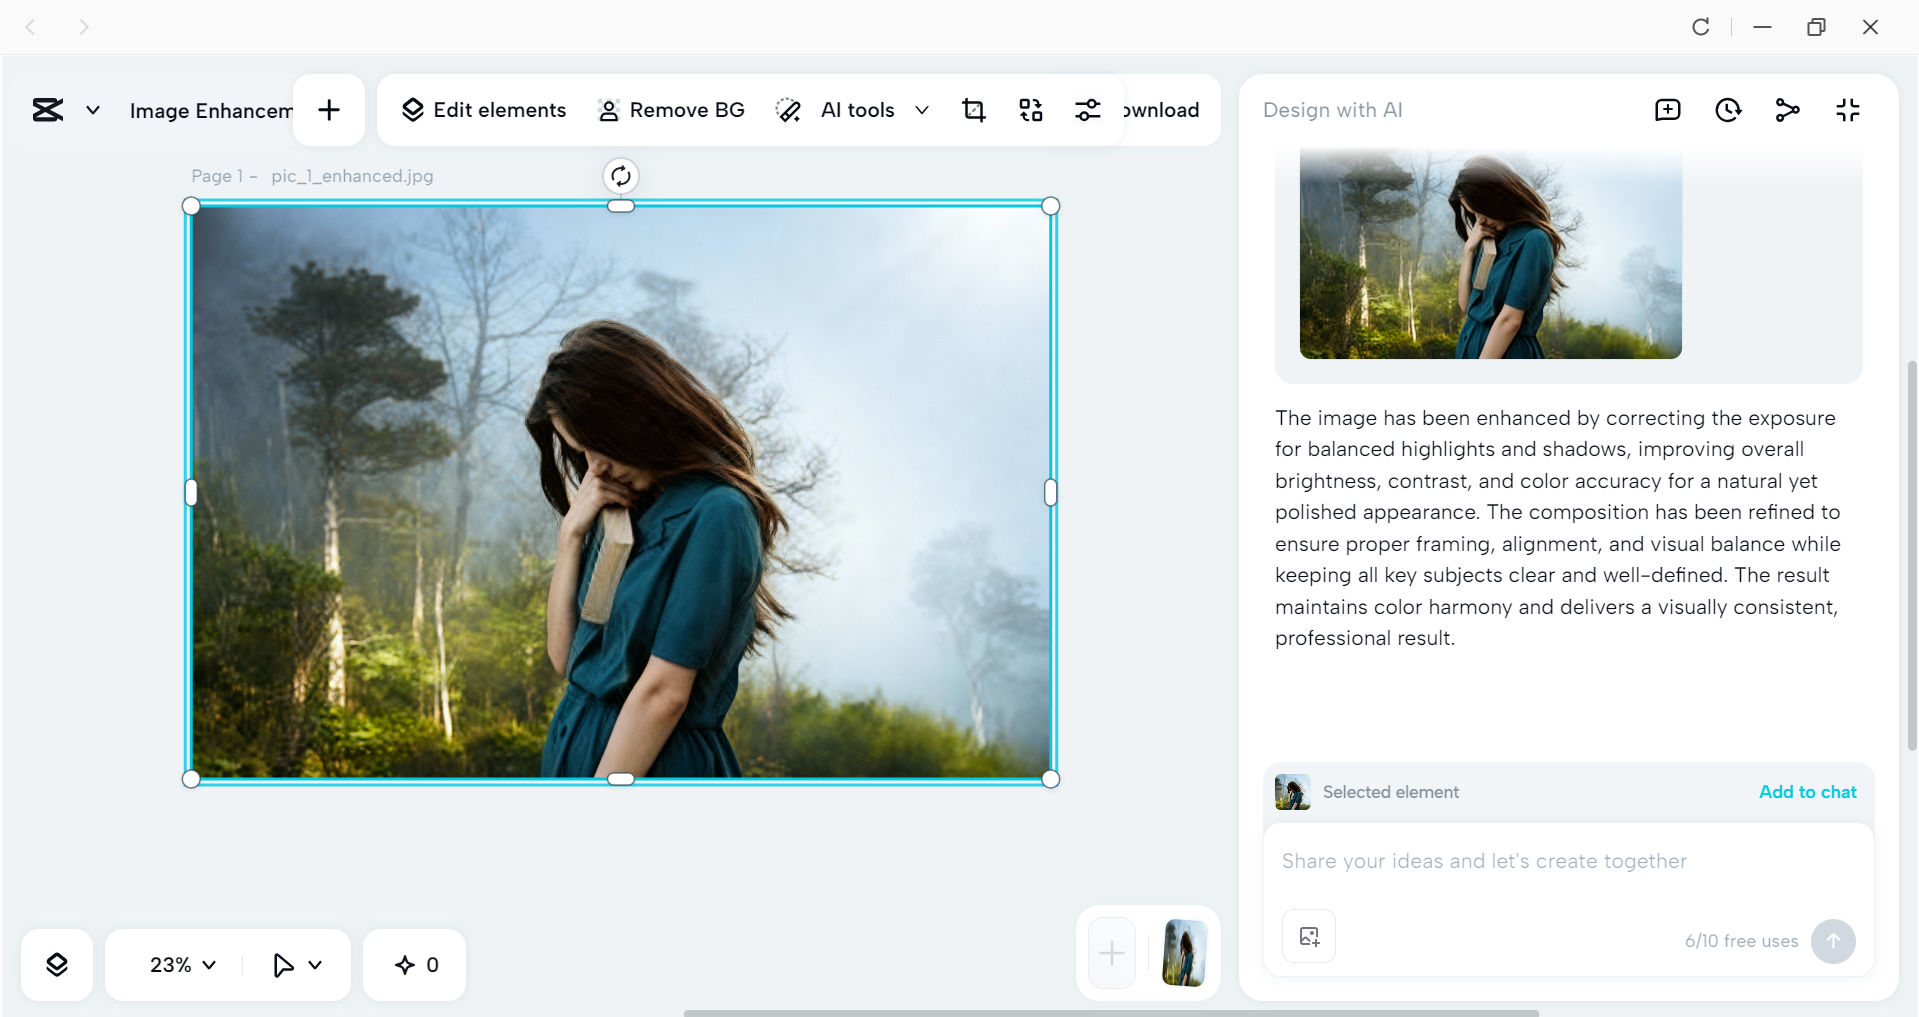Screen dimensions: 1919x1017
Task: Open the AI tools dropdown chevron
Action: click(x=921, y=110)
